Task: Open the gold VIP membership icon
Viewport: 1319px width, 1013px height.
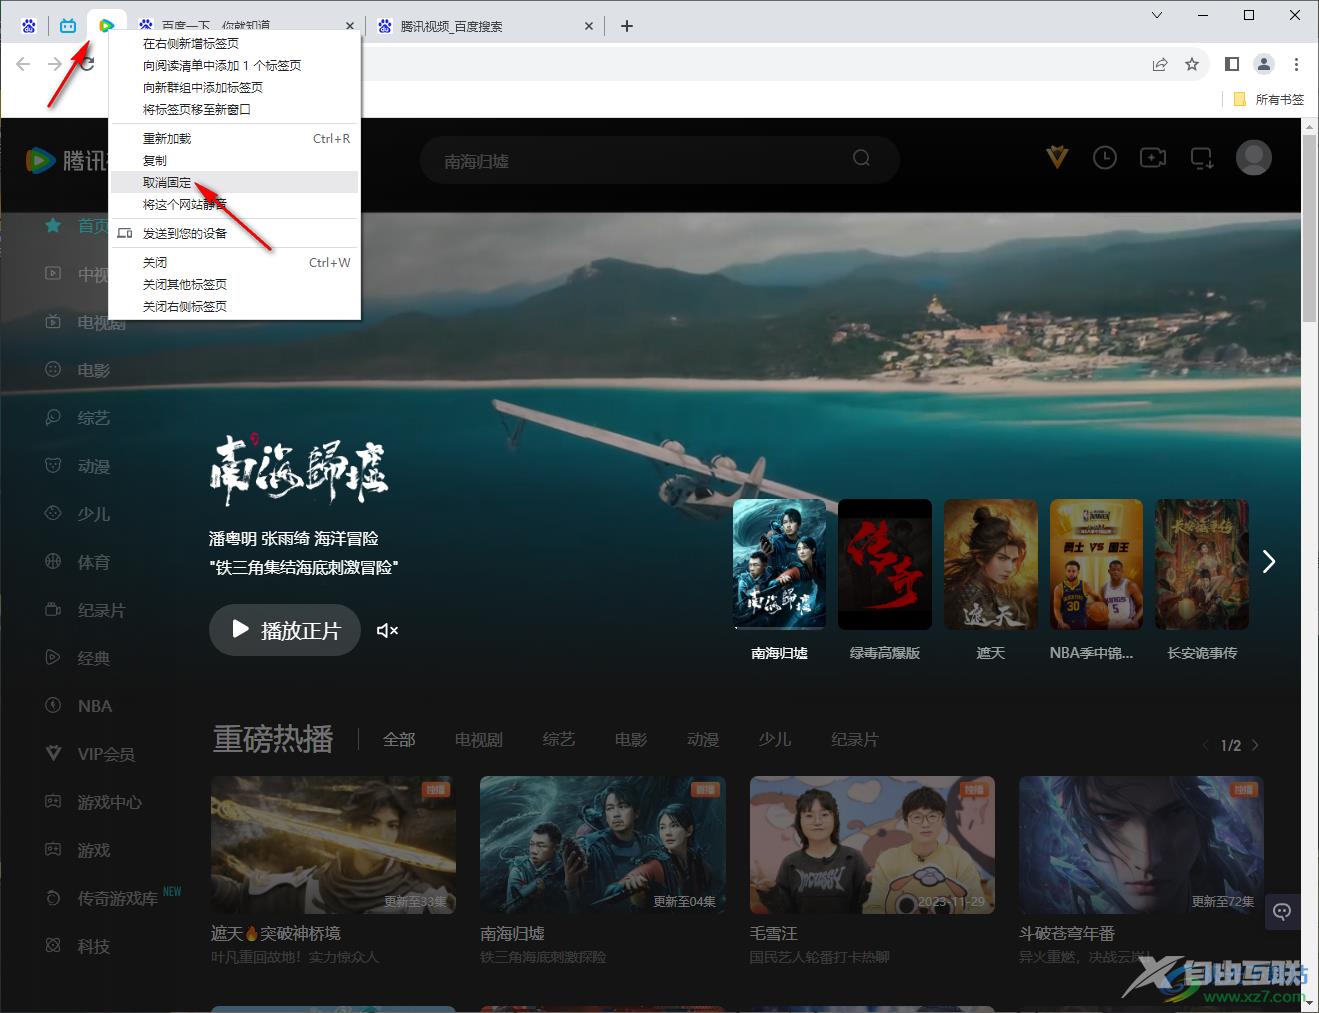Action: click(x=1057, y=157)
